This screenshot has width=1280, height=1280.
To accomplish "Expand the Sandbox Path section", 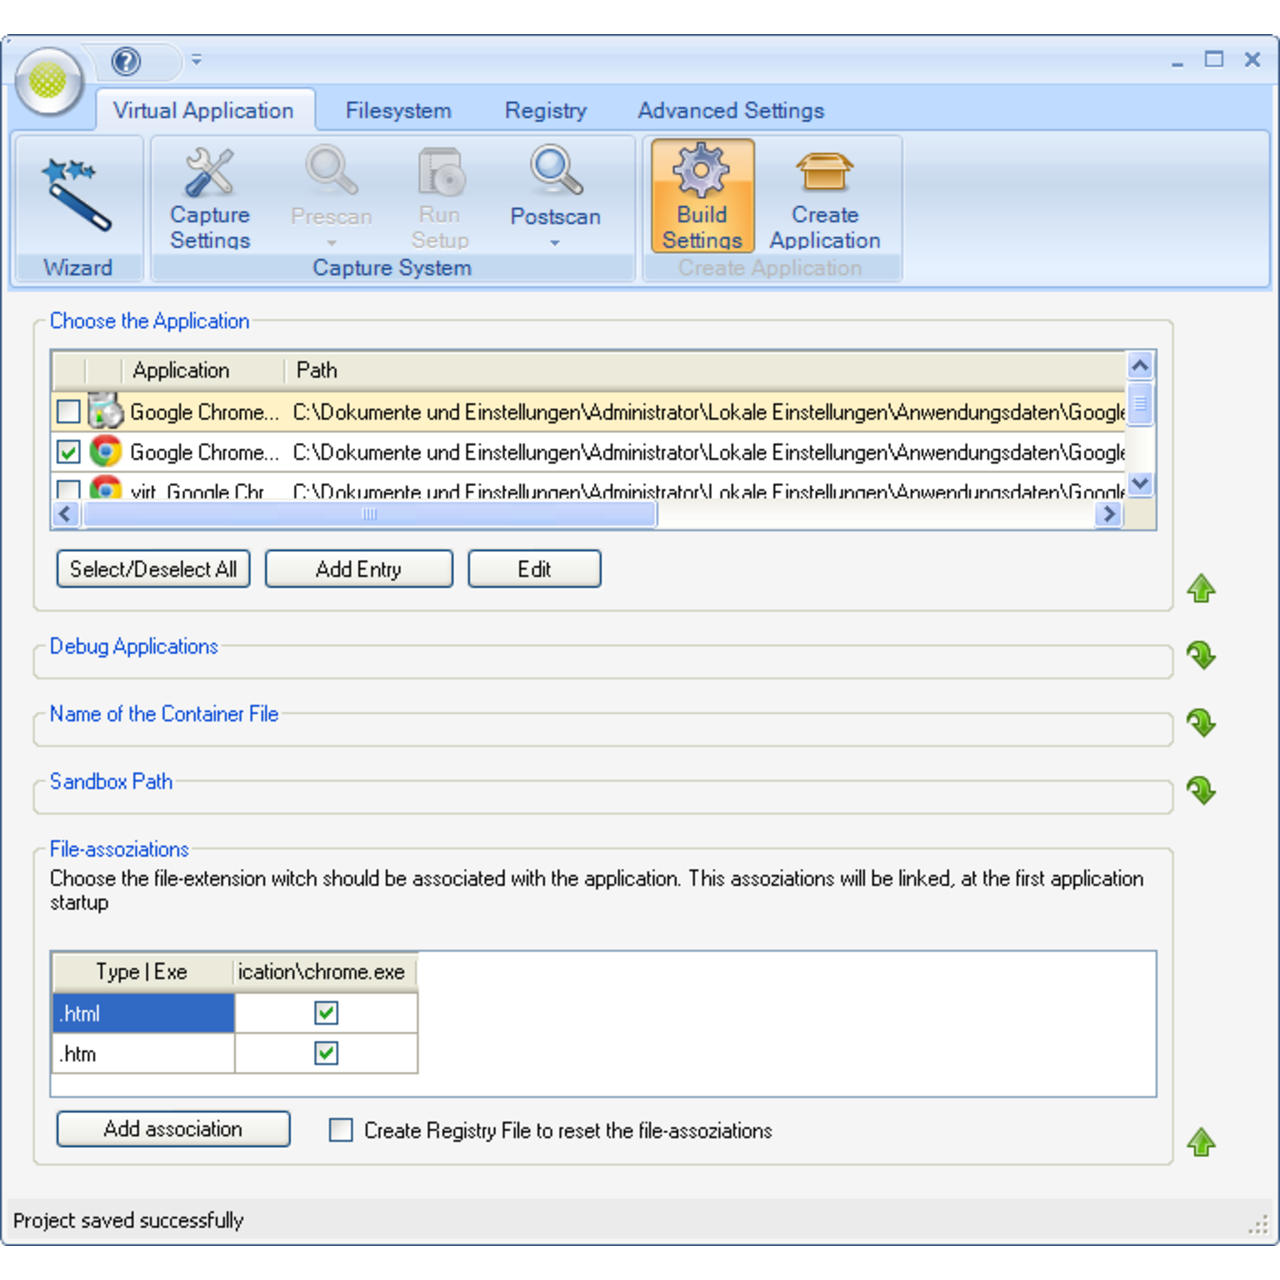I will click(1201, 791).
